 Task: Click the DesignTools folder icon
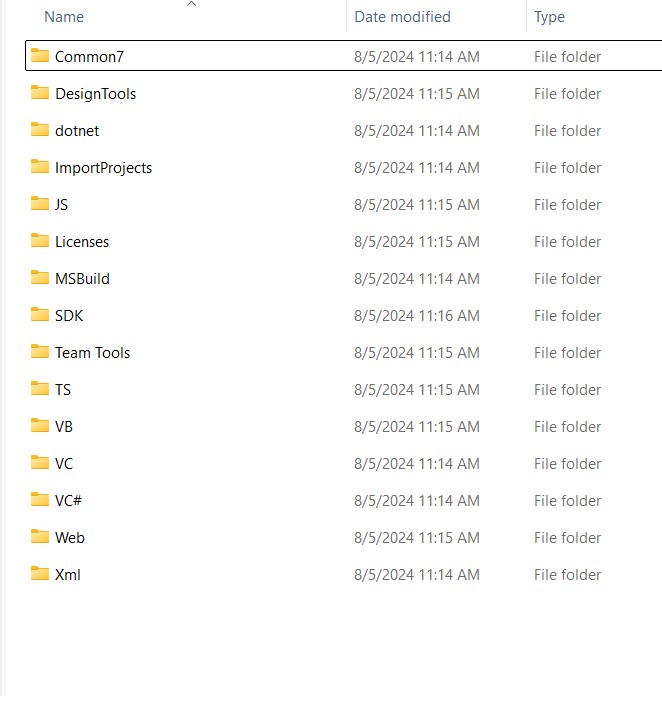click(40, 93)
